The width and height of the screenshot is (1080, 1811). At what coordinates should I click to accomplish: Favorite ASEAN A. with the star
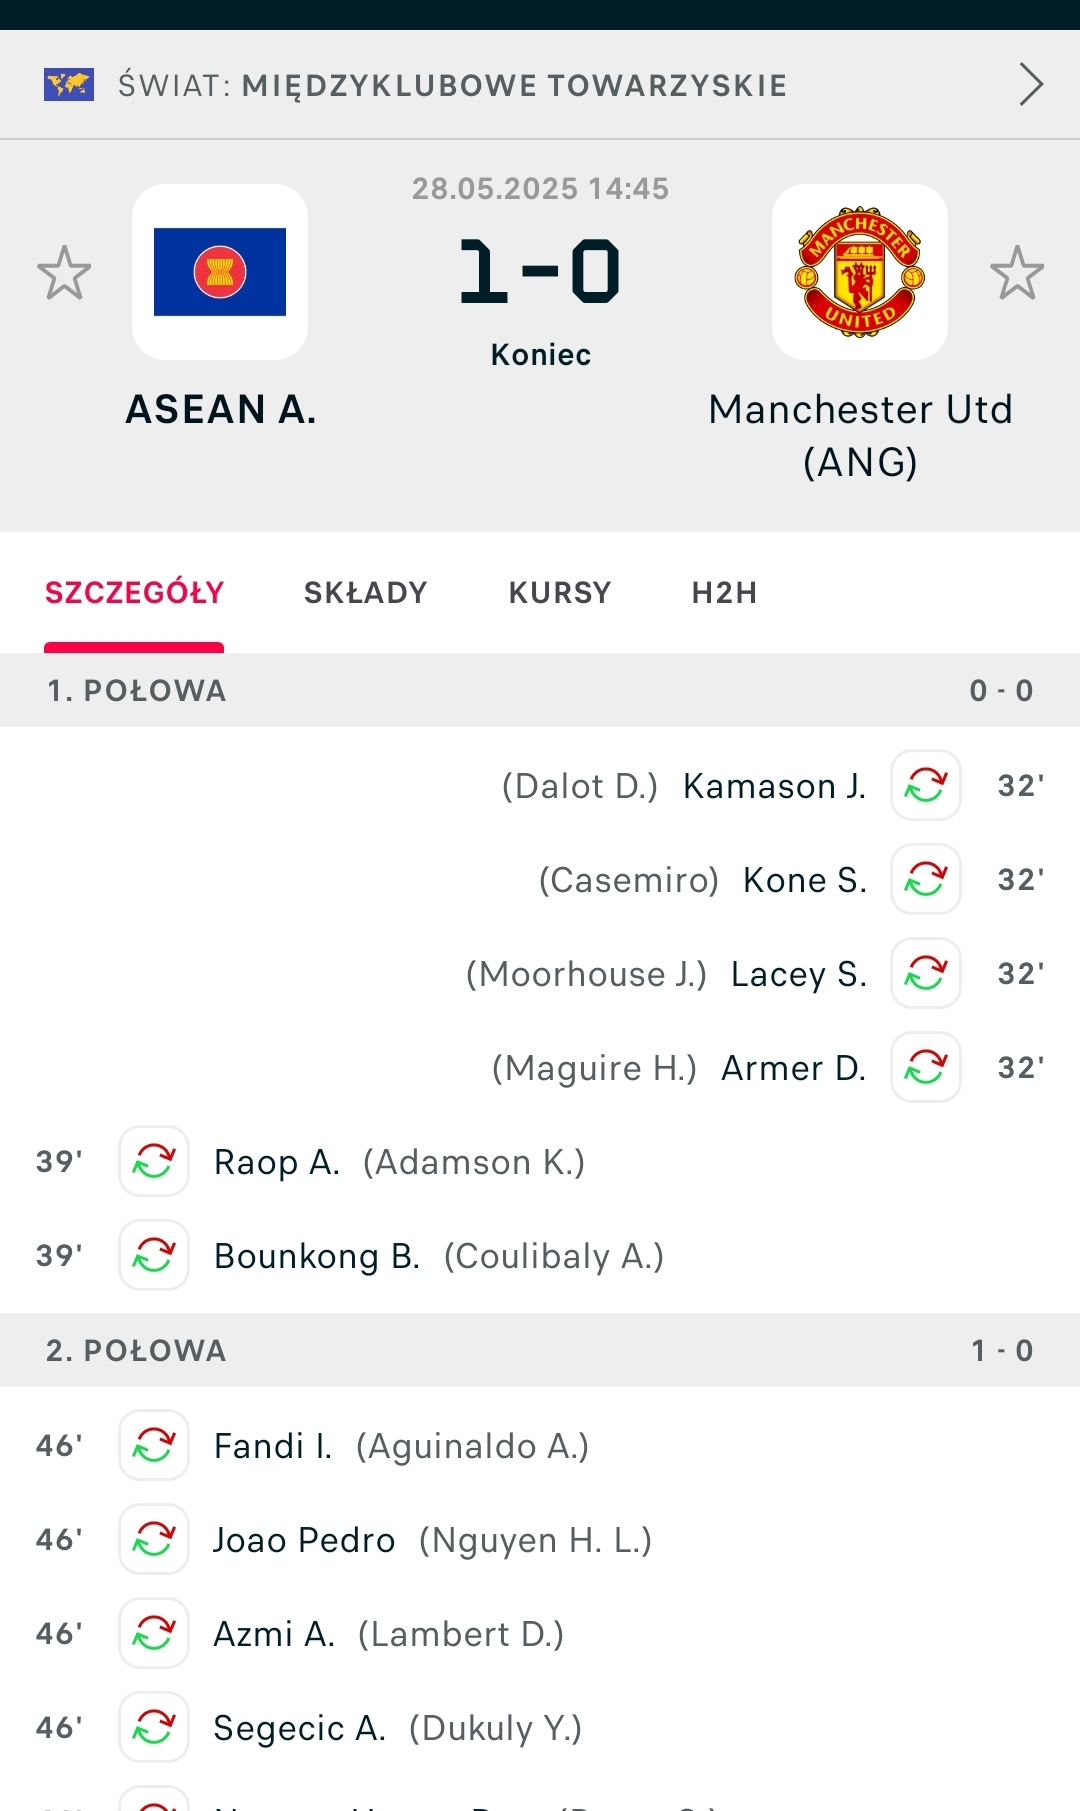point(64,273)
